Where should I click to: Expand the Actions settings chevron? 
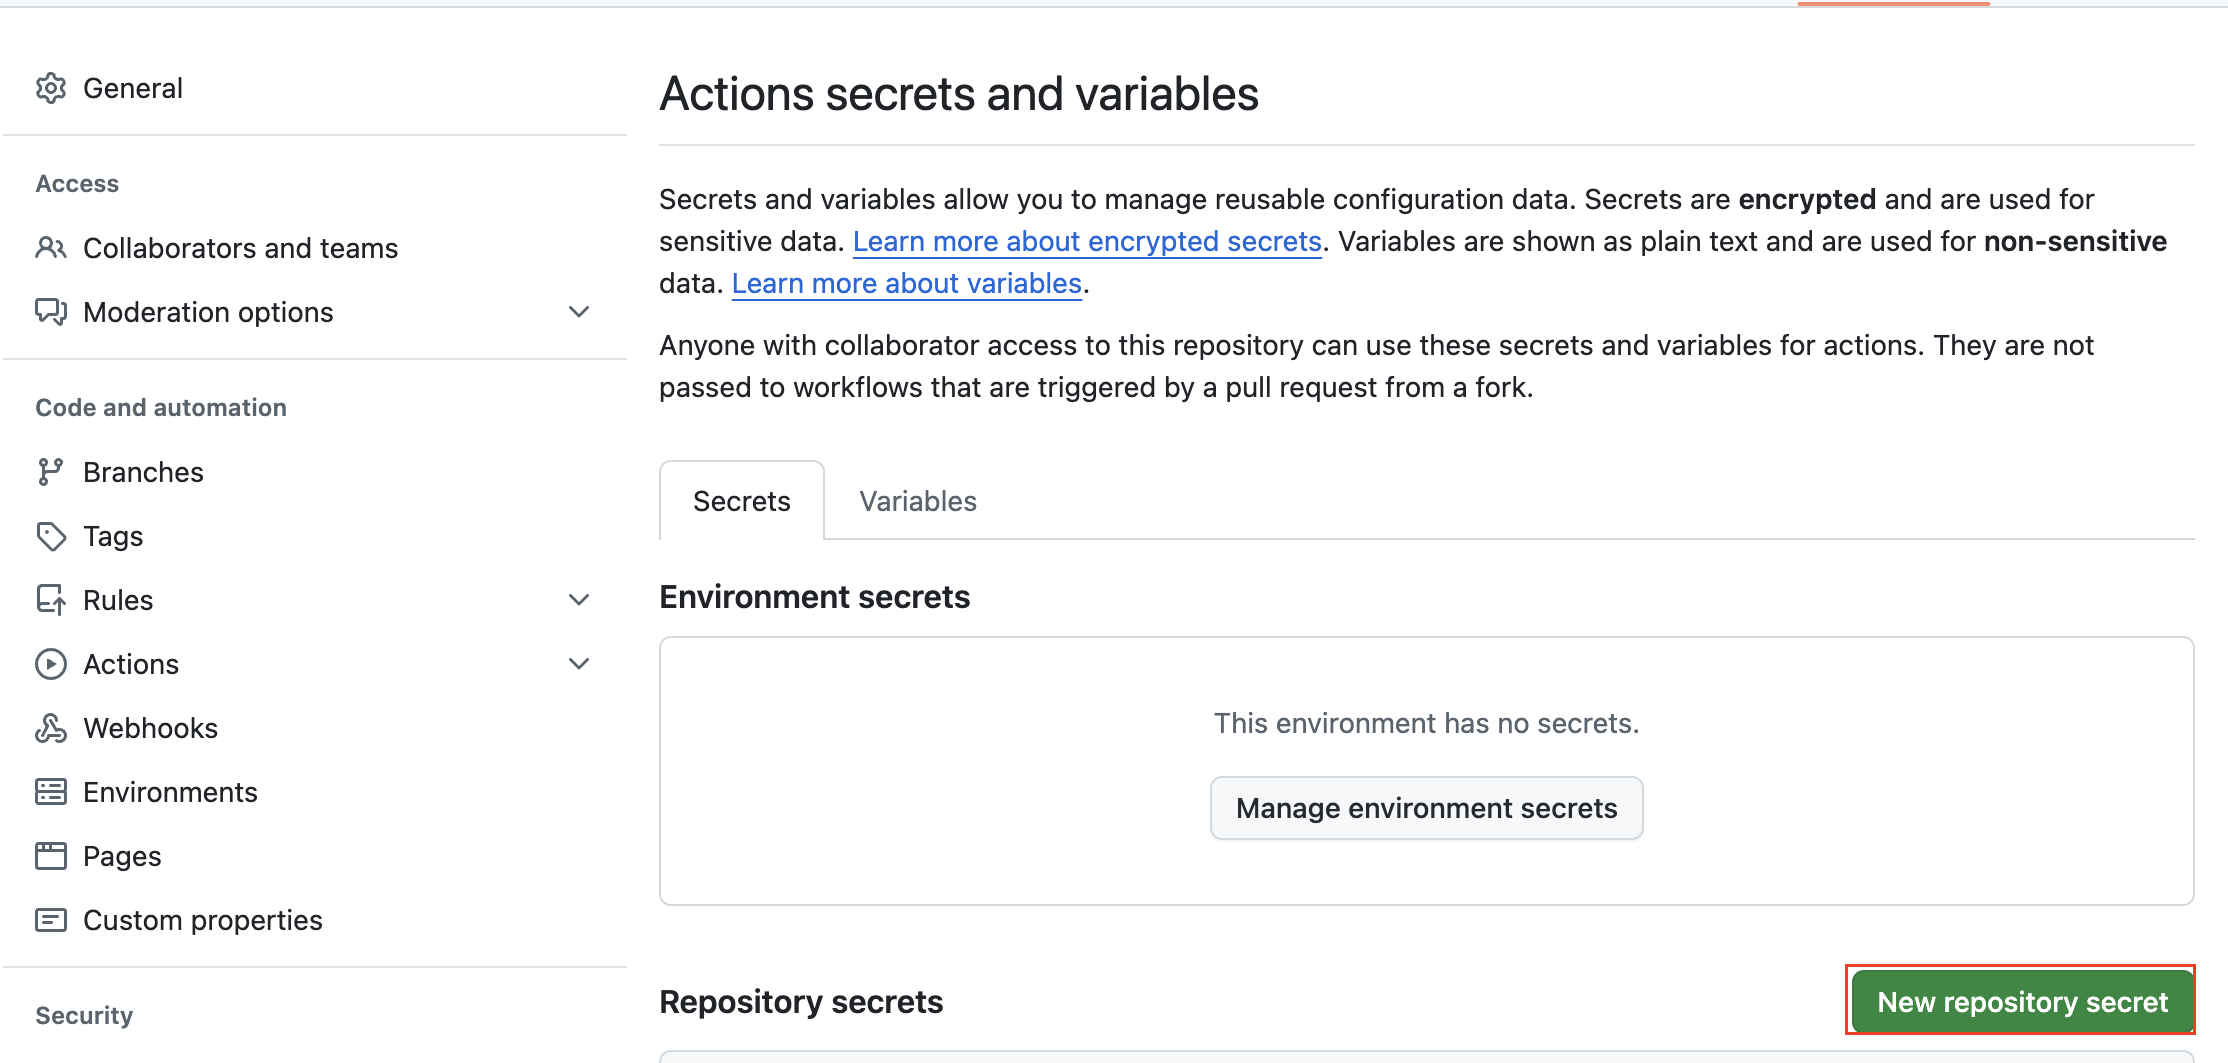coord(579,664)
